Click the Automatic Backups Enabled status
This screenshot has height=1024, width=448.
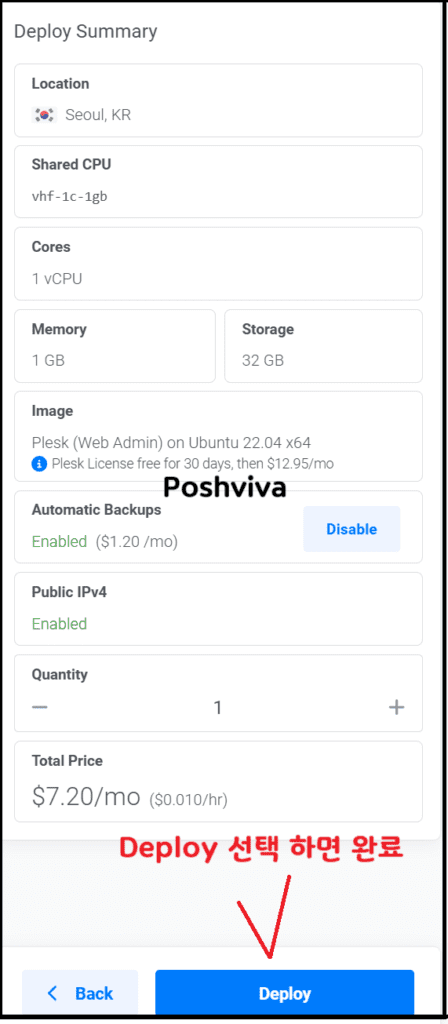[x=59, y=541]
